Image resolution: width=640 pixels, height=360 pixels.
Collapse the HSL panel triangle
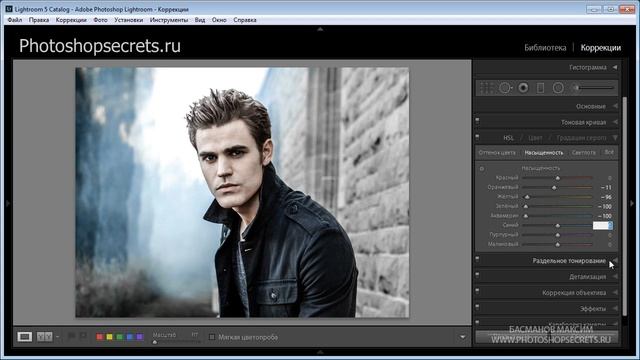(615, 138)
